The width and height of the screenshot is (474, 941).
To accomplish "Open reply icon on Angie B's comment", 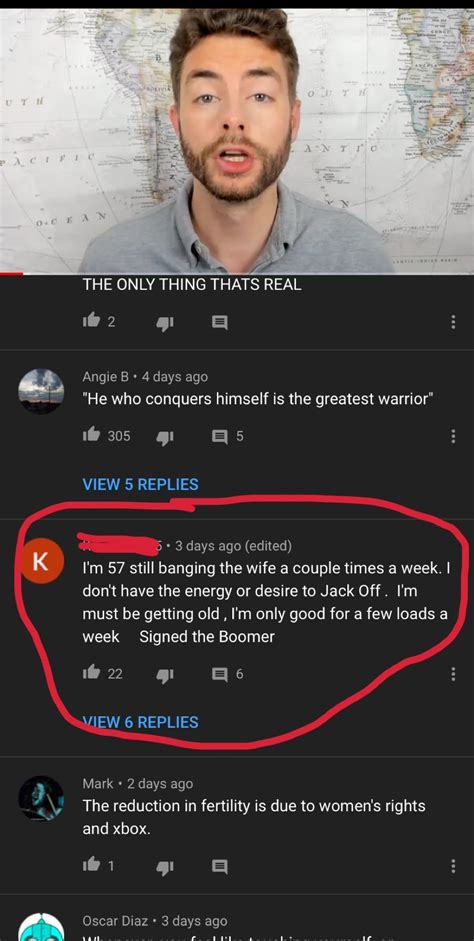I will point(220,436).
